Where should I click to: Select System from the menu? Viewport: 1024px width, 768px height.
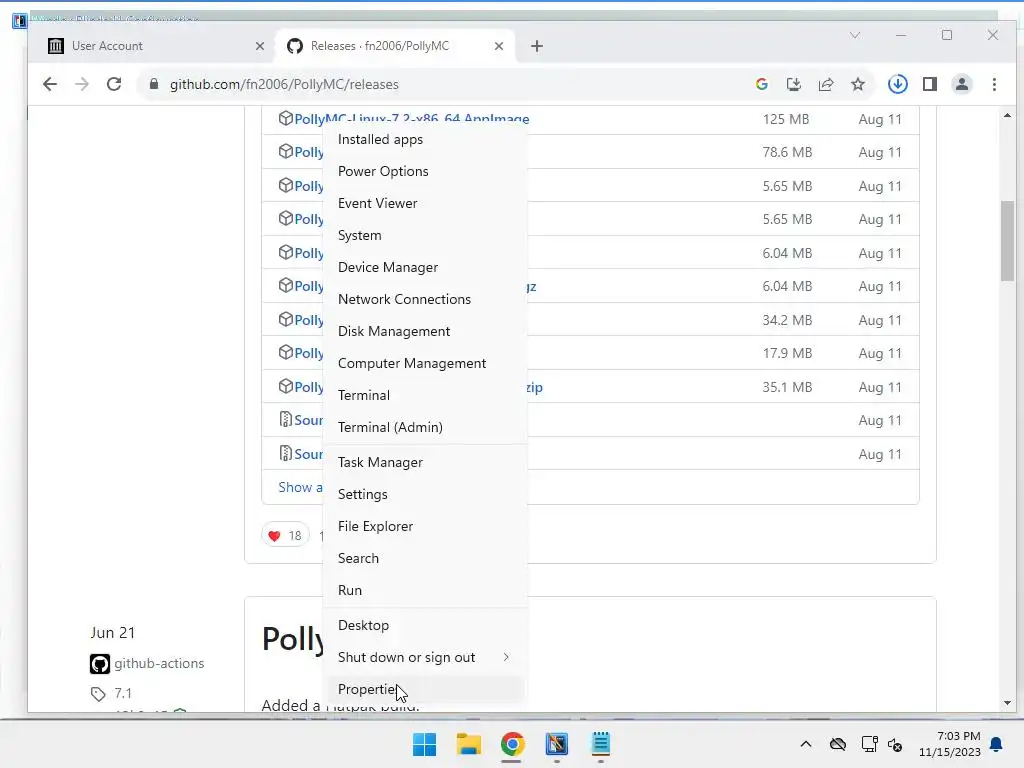coord(424,235)
